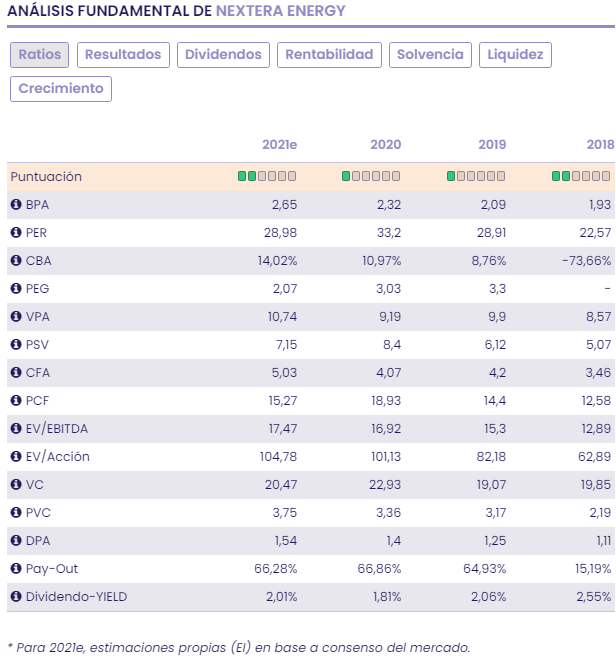Screen dimensions: 616x660
Task: Click the info icon next to DPA
Action: [16, 541]
